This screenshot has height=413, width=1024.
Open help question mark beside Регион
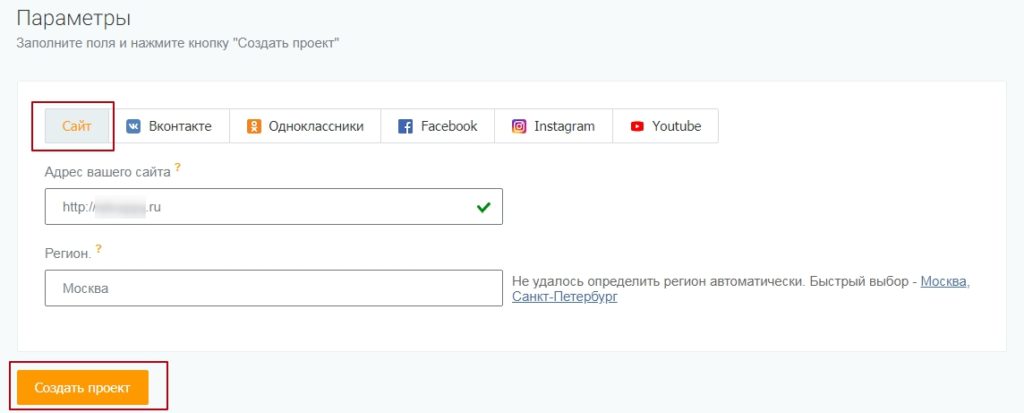(x=100, y=251)
